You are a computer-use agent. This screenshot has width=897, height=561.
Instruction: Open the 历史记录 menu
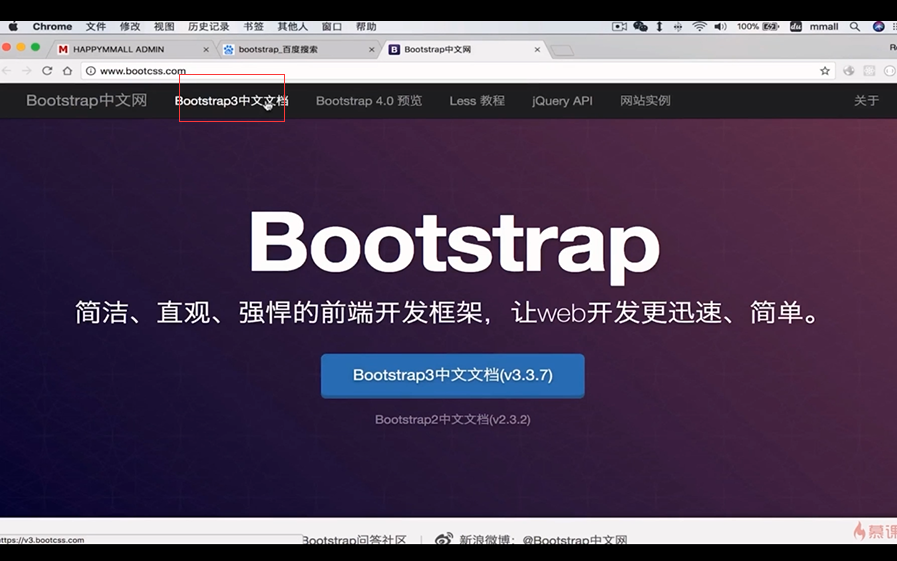(x=208, y=26)
